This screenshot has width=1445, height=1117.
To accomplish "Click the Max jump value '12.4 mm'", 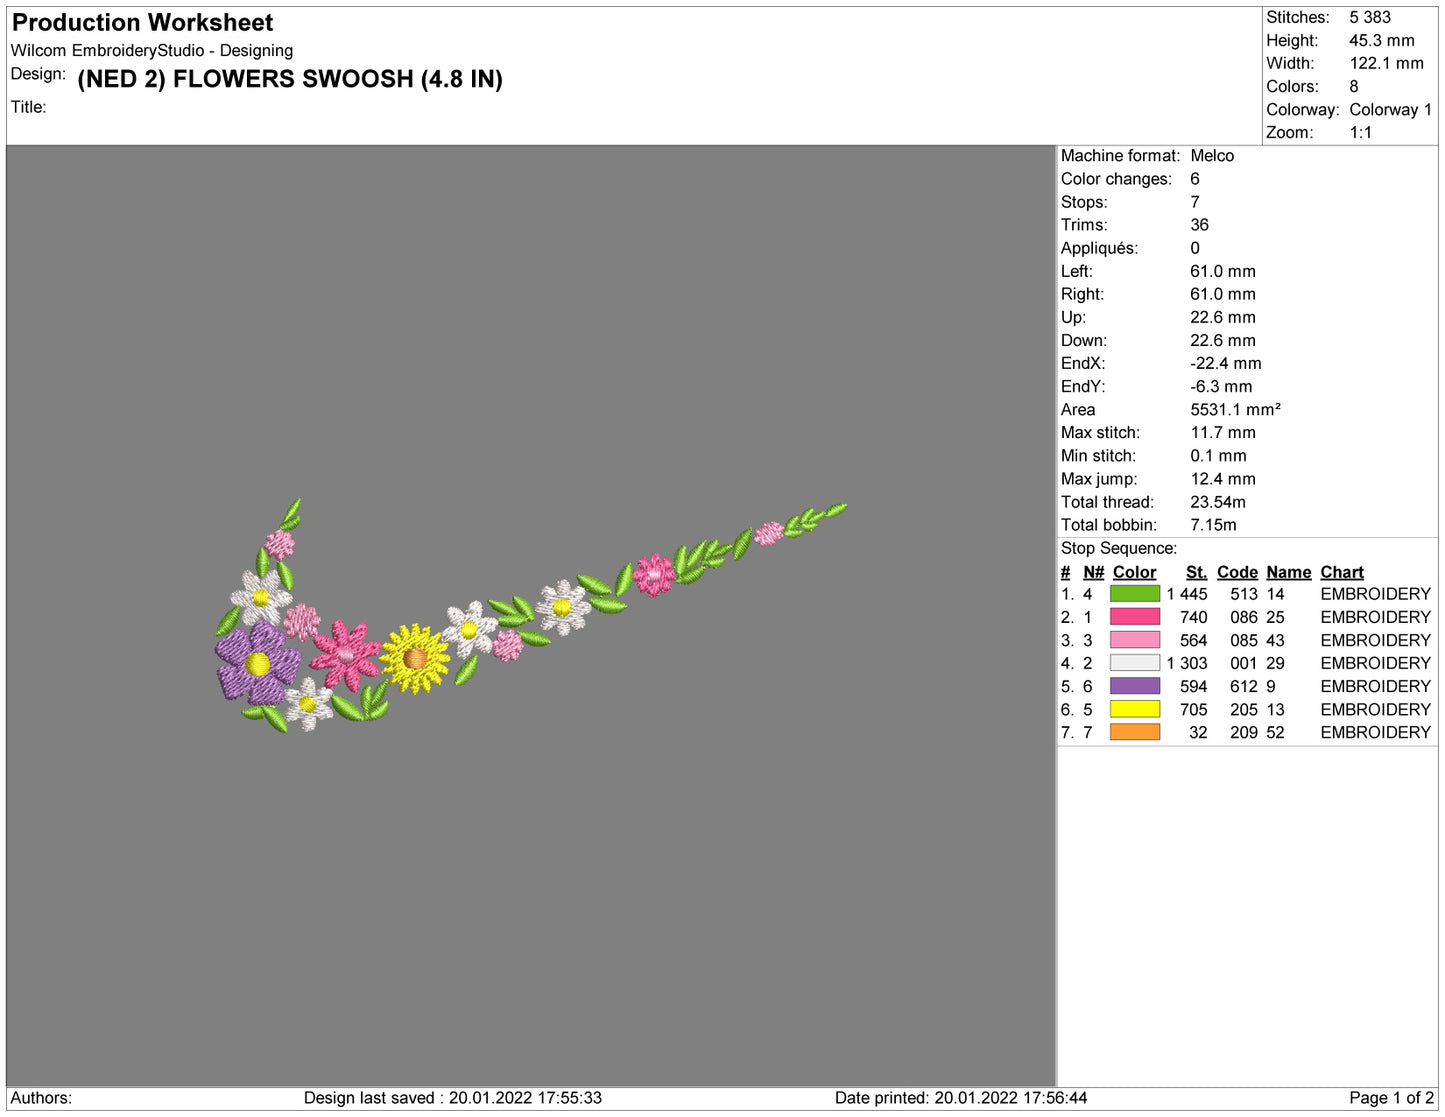I will coord(1223,479).
